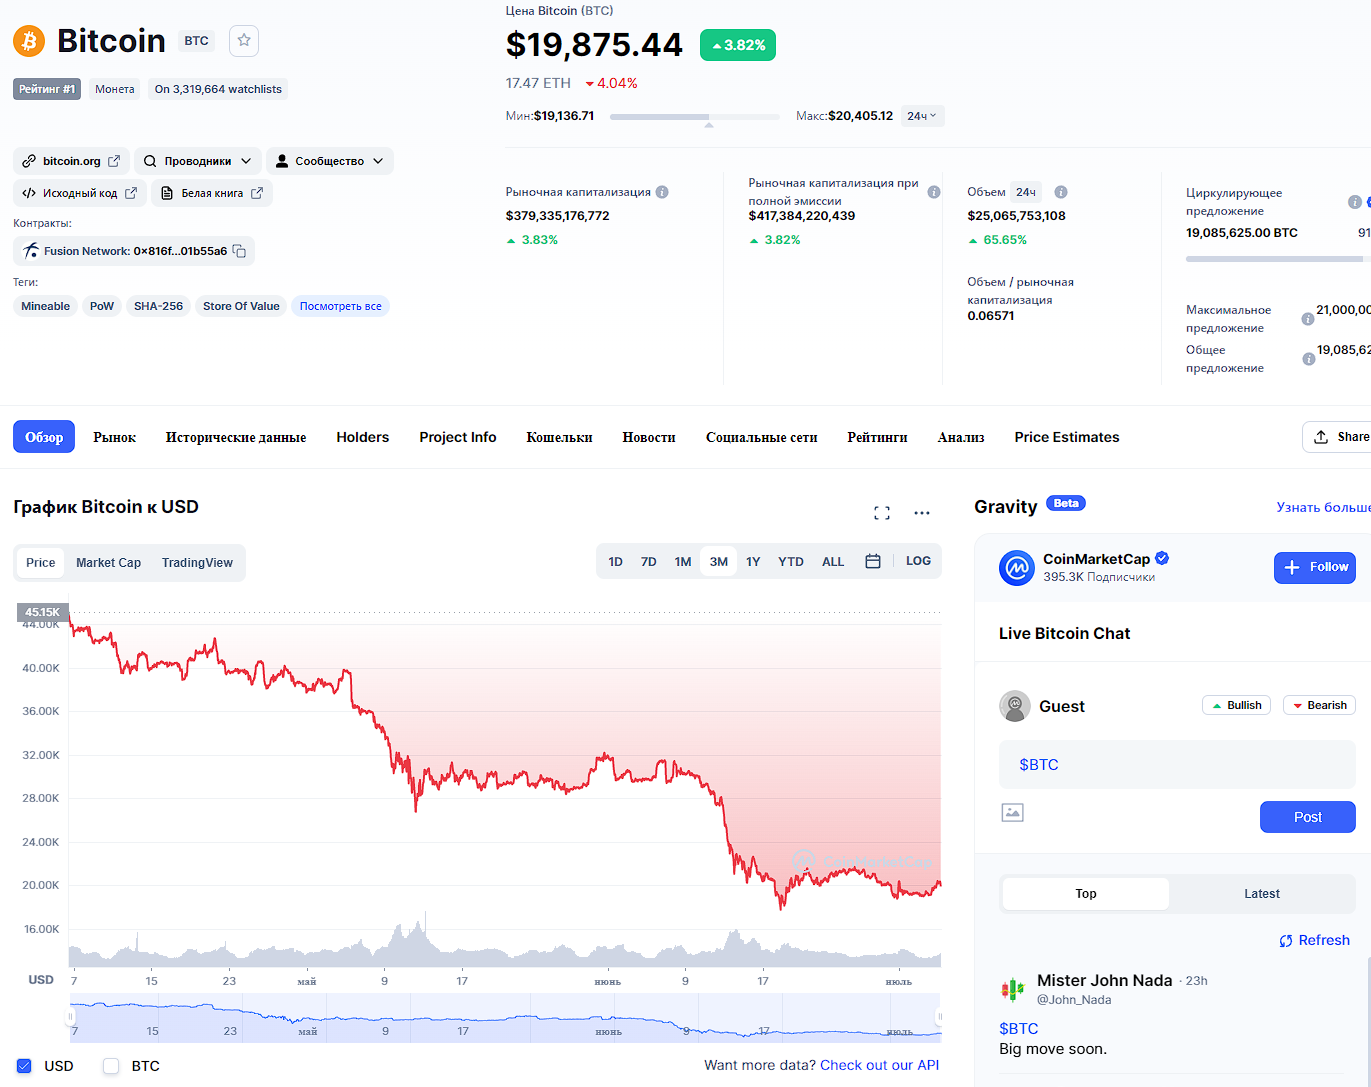Follow the CoinMarketCap account
Viewport: 1371px width, 1087px height.
1315,567
